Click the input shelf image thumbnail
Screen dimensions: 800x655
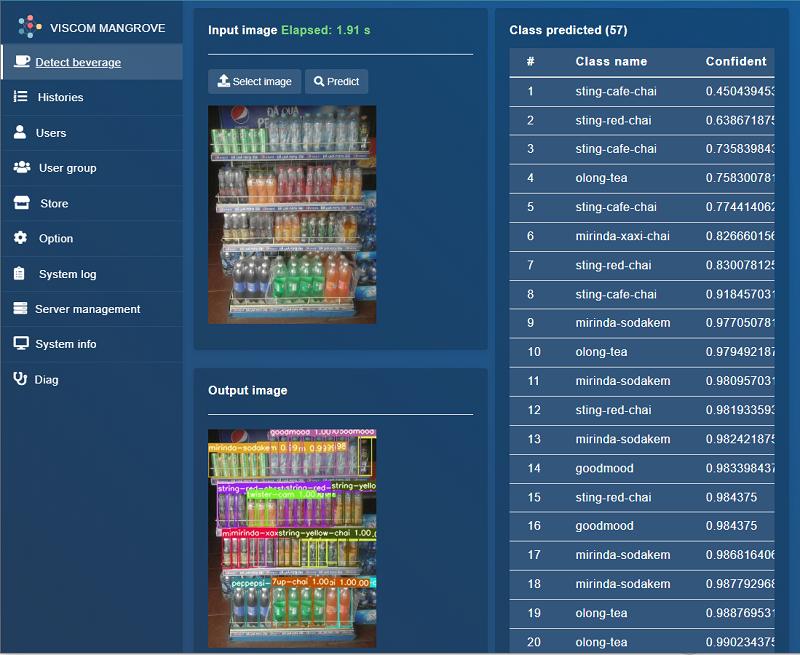(292, 214)
